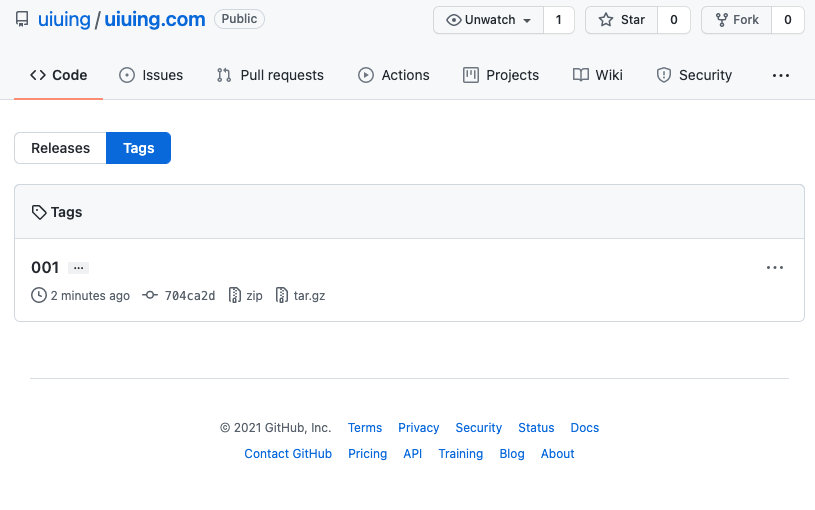Screen dimensions: 815x510
Task: Download the tar.gz archive
Action: pos(309,295)
